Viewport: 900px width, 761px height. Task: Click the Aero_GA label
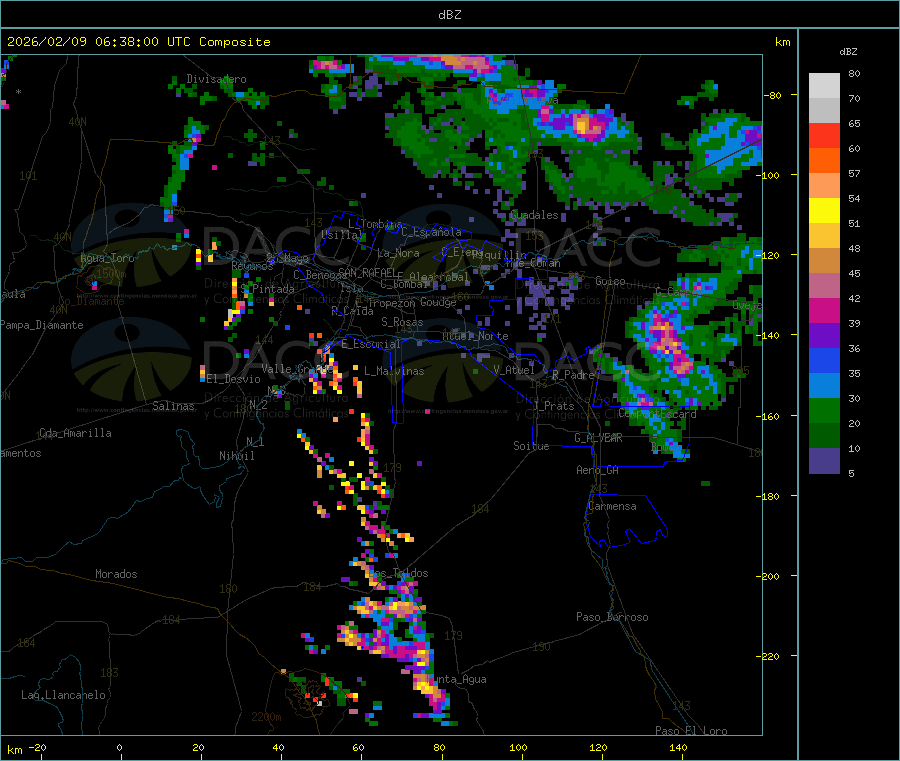597,470
